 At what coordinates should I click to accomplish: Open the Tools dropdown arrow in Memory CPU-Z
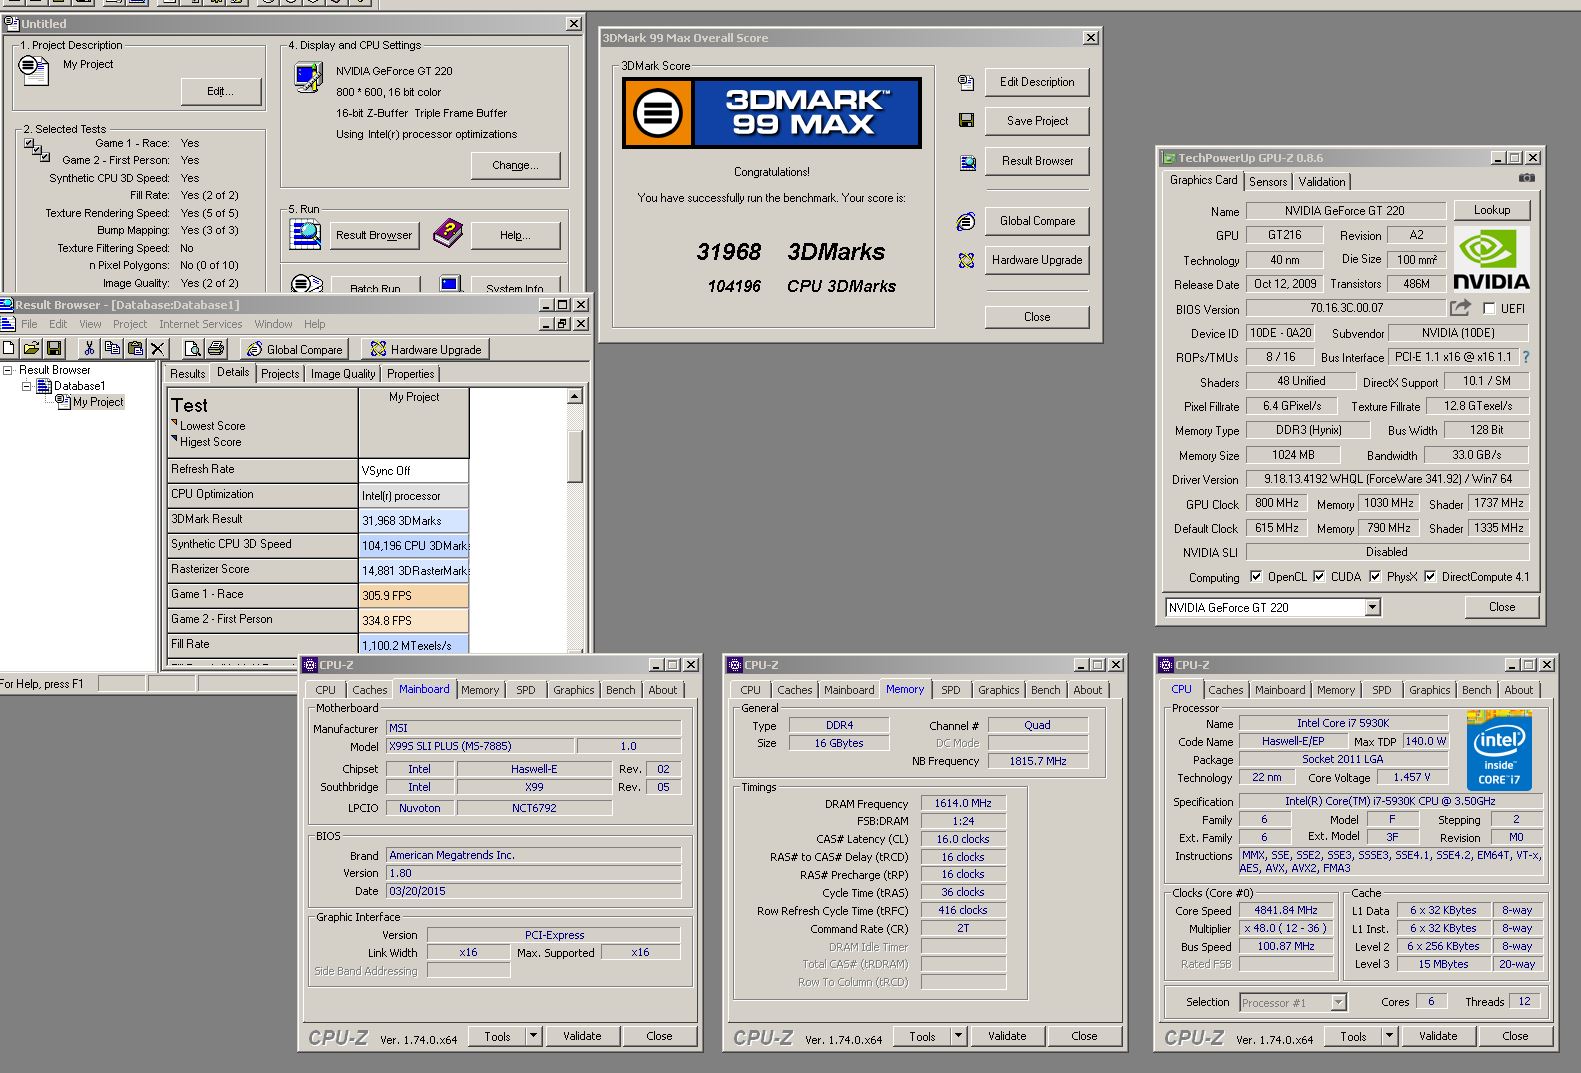[x=959, y=1036]
